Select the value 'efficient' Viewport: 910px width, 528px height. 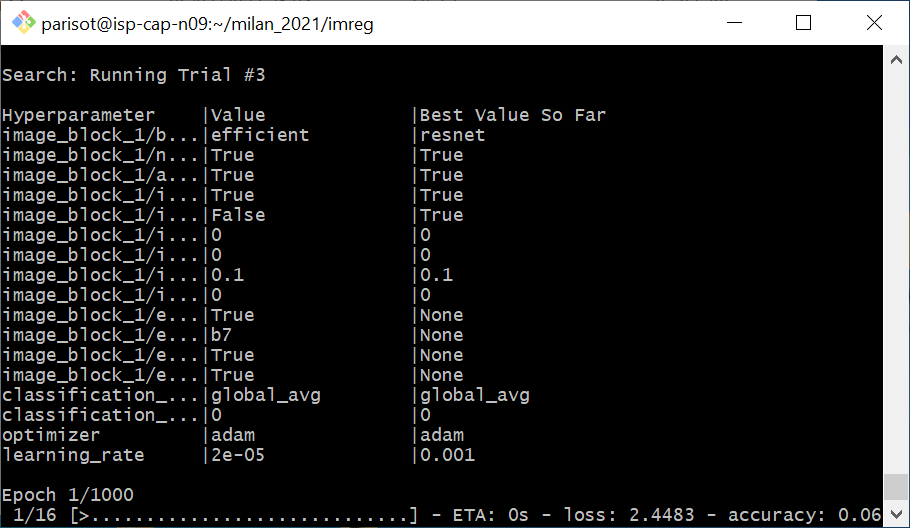coord(260,135)
